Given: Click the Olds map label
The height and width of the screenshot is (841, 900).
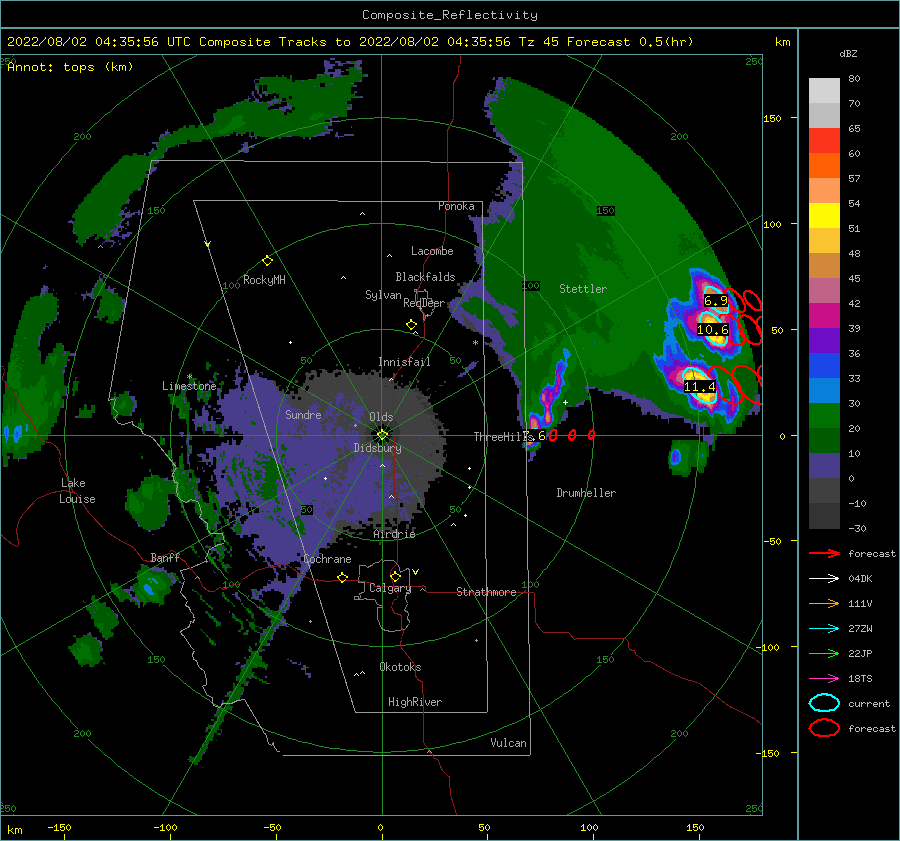Looking at the screenshot, I should coord(381,417).
